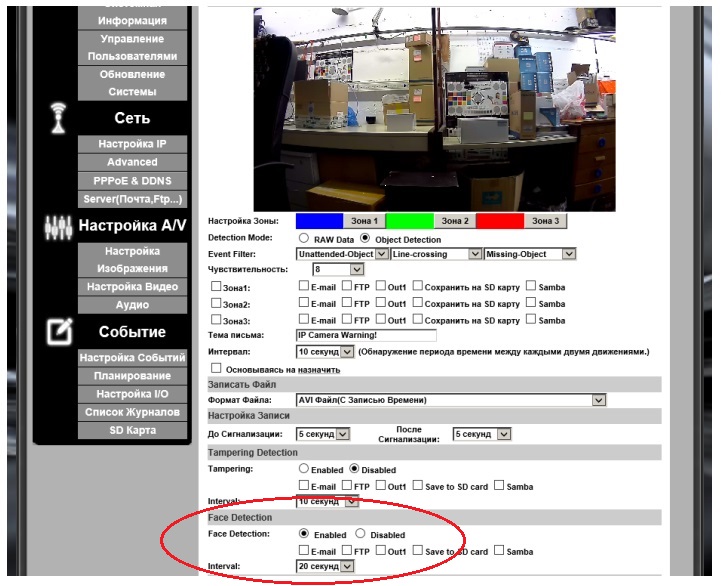The height and width of the screenshot is (586, 721).
Task: Open Настройка Событий page
Action: pos(132,357)
